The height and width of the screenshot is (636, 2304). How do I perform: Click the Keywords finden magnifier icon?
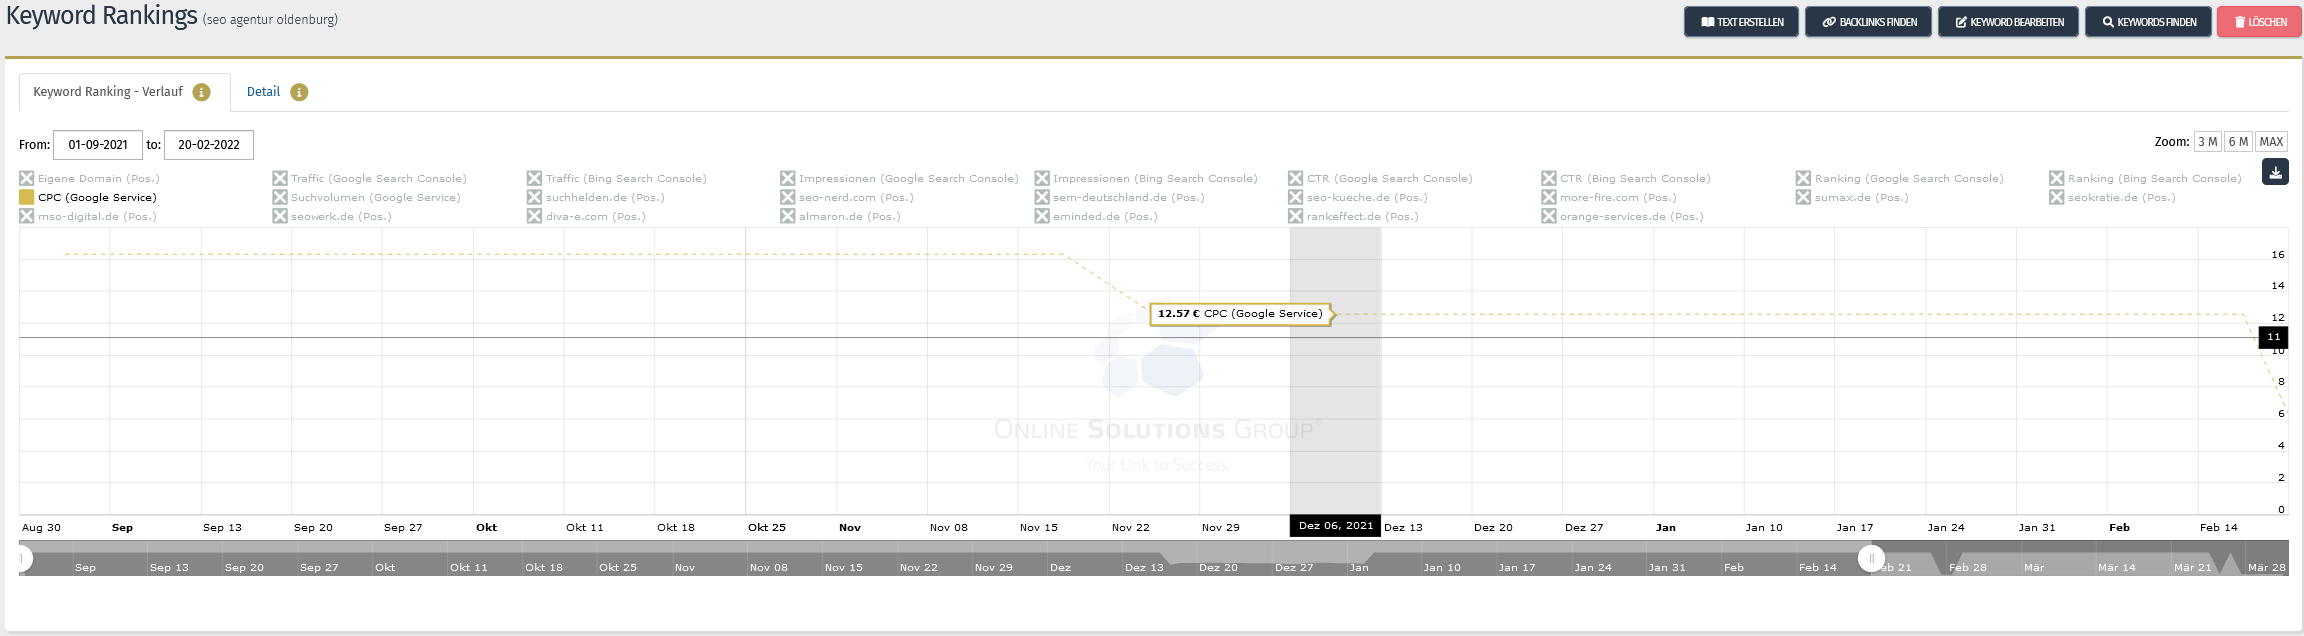[x=2108, y=22]
